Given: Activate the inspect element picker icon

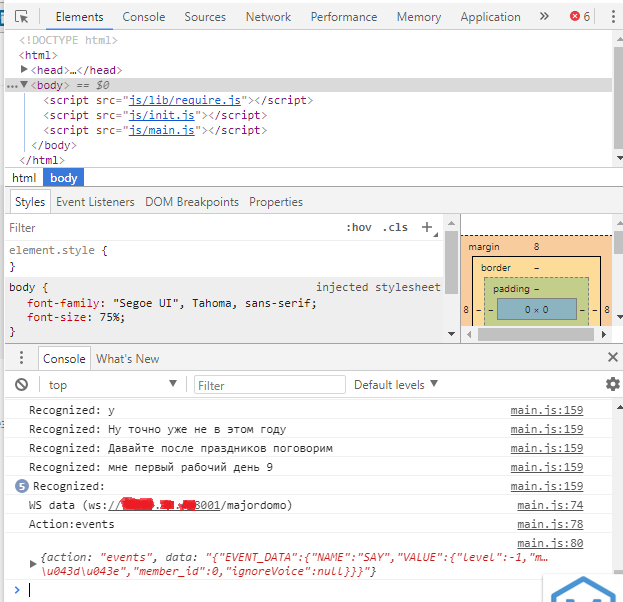Looking at the screenshot, I should 22,16.
